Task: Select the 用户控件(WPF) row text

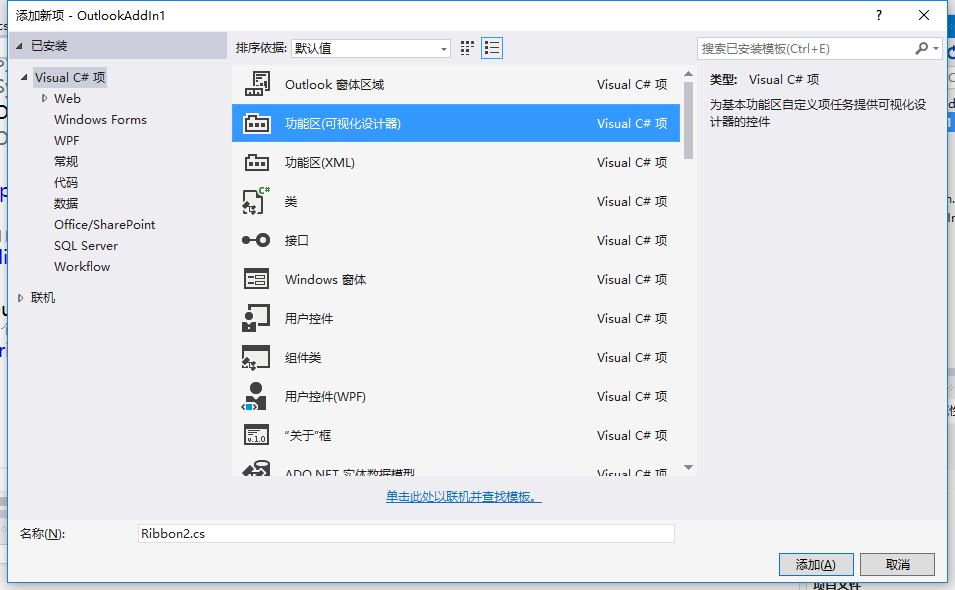Action: click(325, 396)
